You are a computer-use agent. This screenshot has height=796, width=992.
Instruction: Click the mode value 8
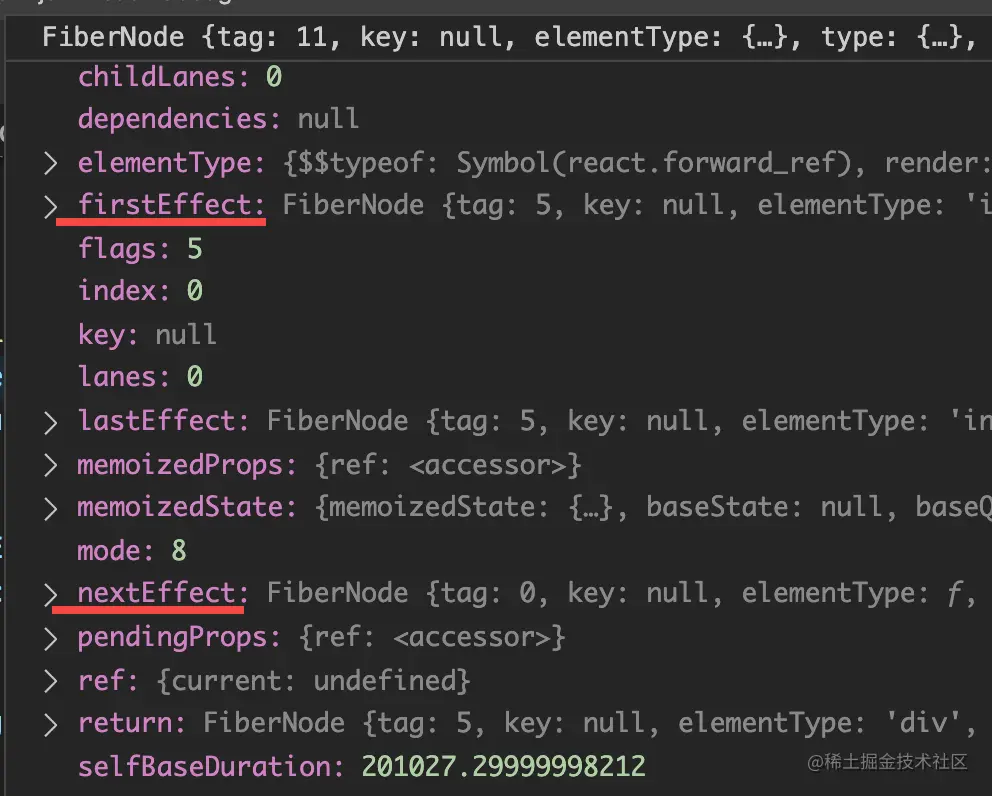point(179,550)
